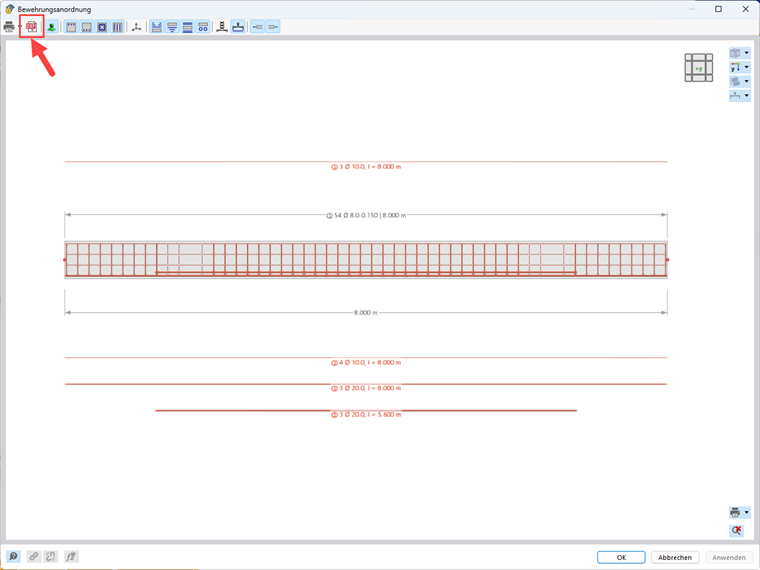The image size is (760, 570).
Task: Click the +y view cube navigator
Action: 698,68
